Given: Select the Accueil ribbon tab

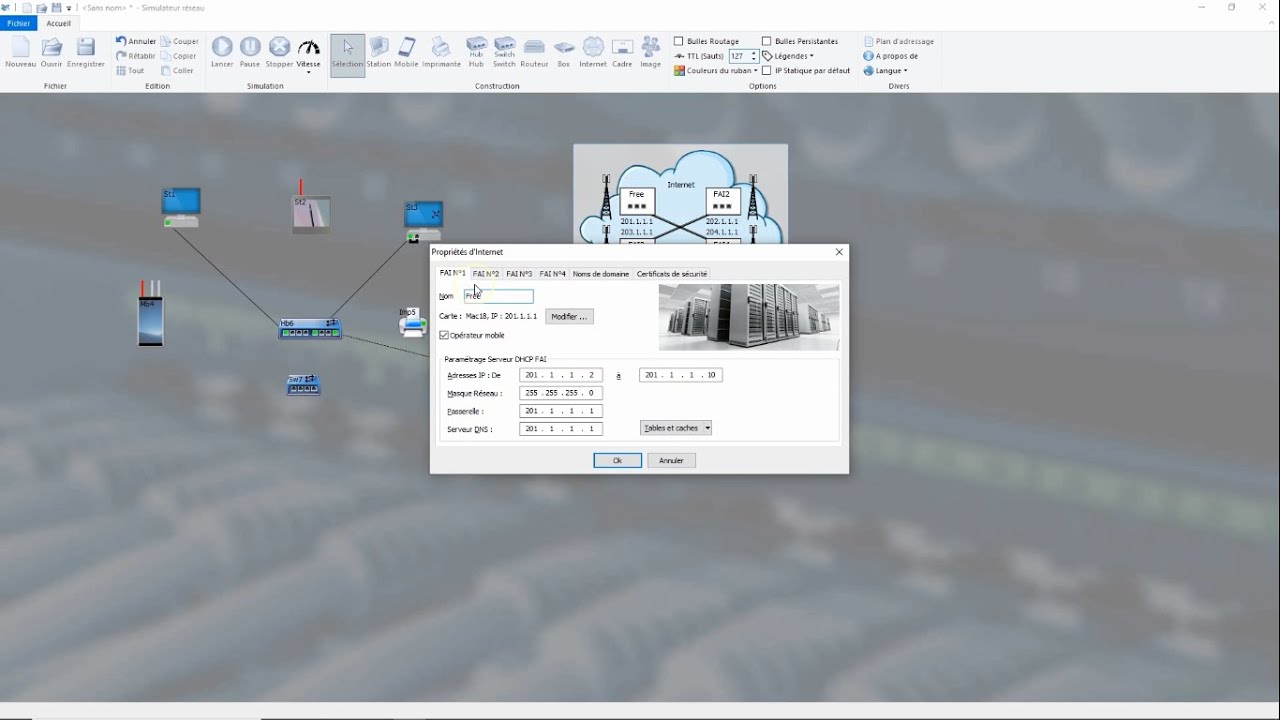Looking at the screenshot, I should point(58,23).
